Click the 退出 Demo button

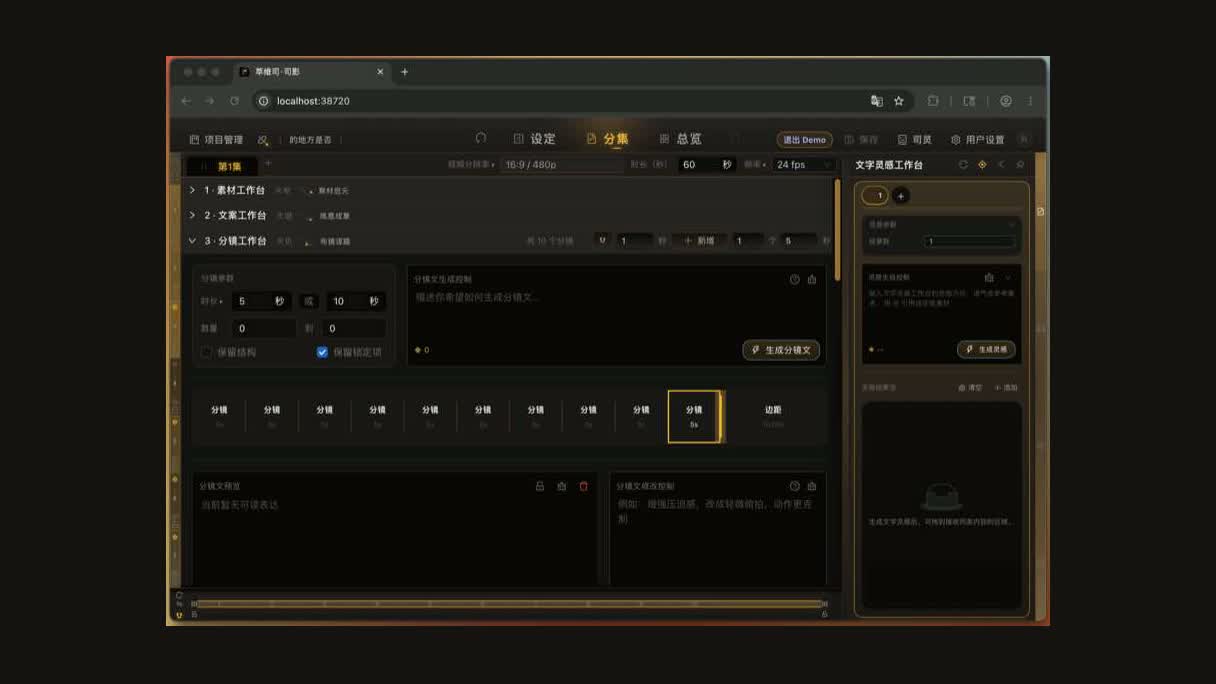[804, 140]
